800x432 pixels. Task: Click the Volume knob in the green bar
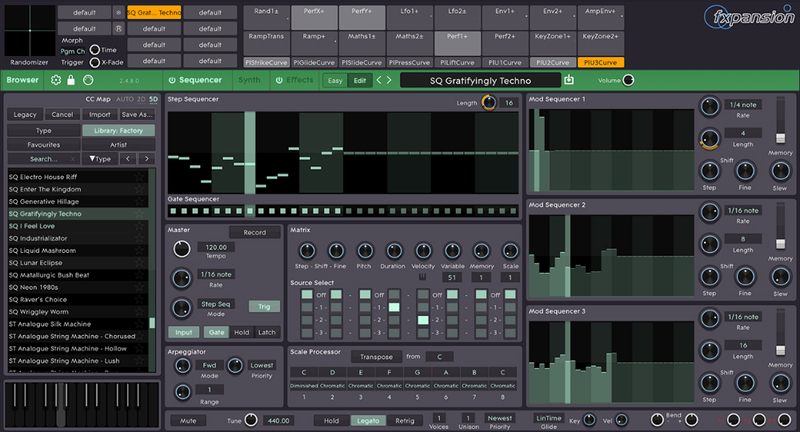click(629, 80)
